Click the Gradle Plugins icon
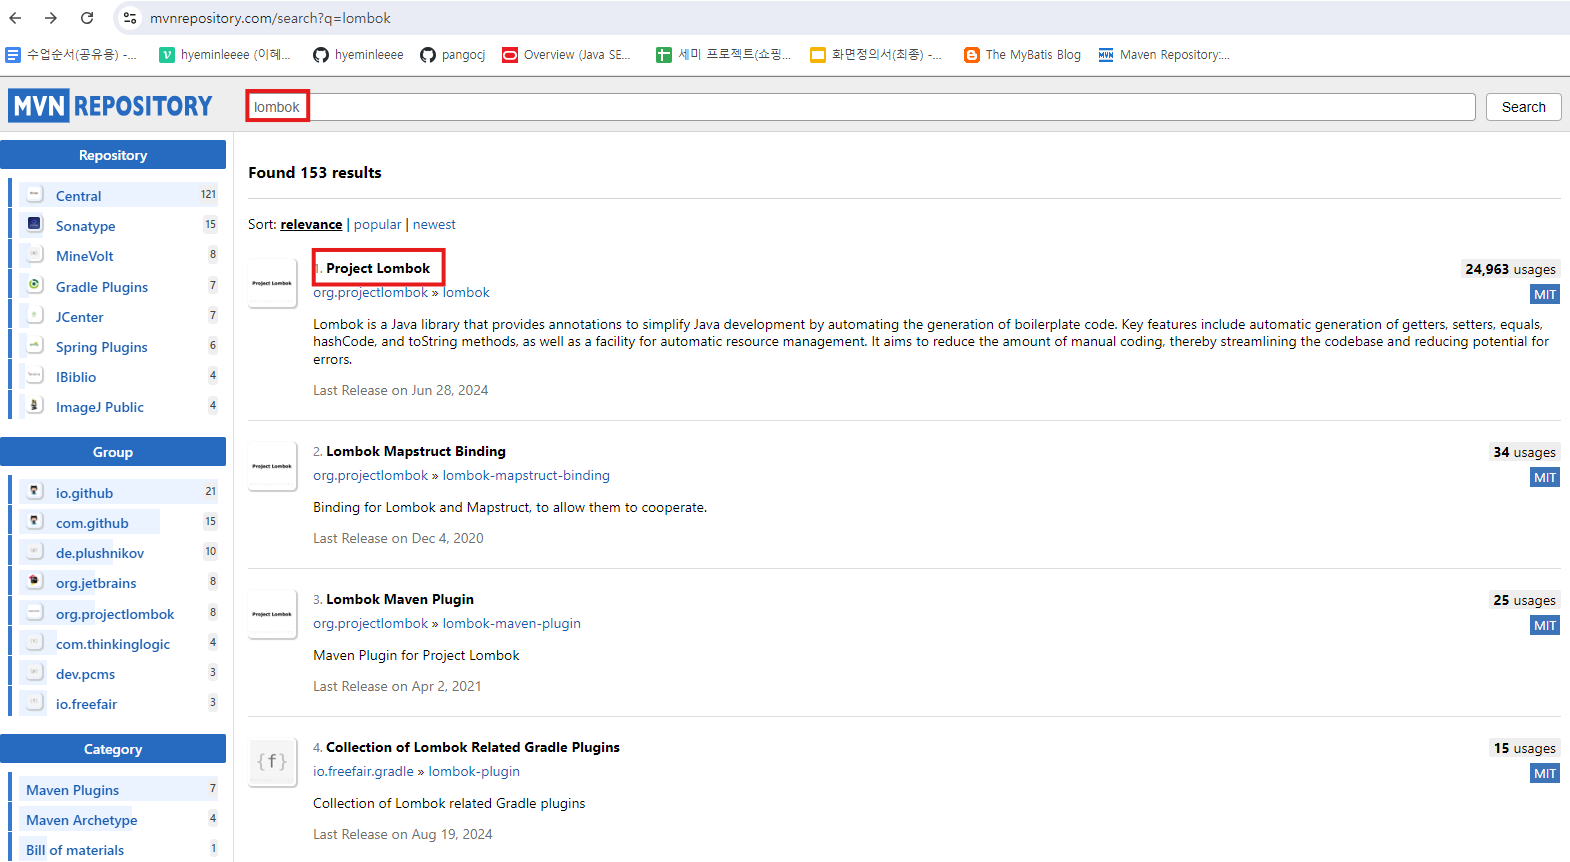This screenshot has width=1570, height=862. [35, 285]
